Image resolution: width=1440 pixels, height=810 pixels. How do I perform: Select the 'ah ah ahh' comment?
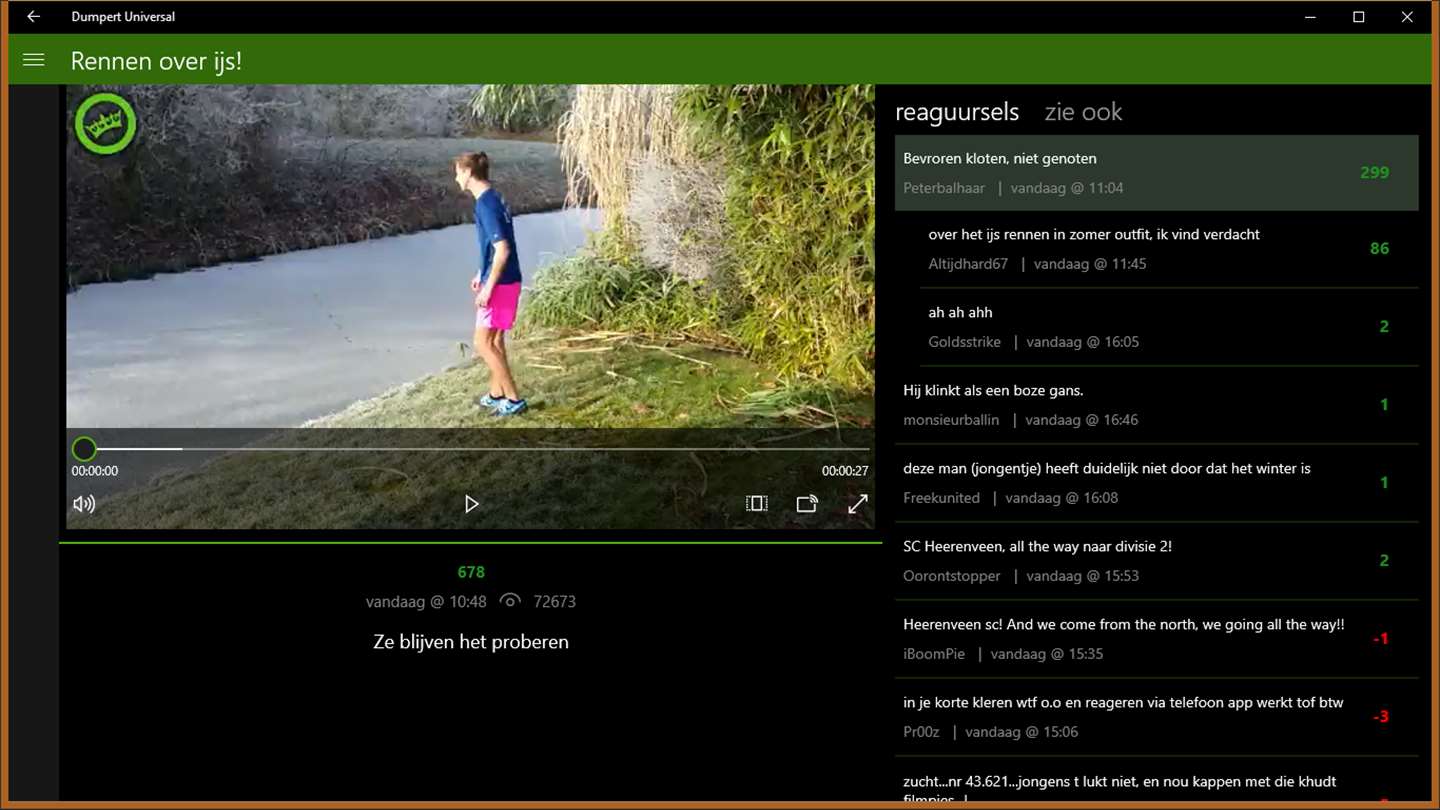[1168, 327]
